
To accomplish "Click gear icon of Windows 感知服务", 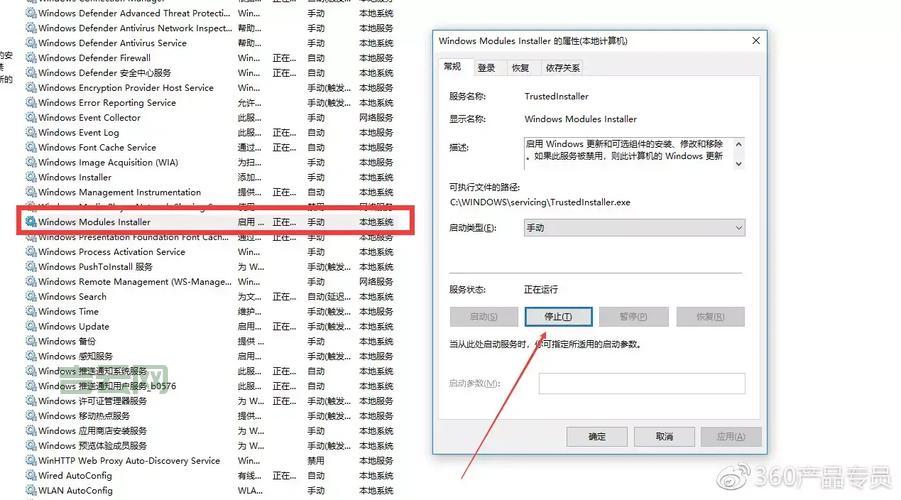I will coord(31,356).
